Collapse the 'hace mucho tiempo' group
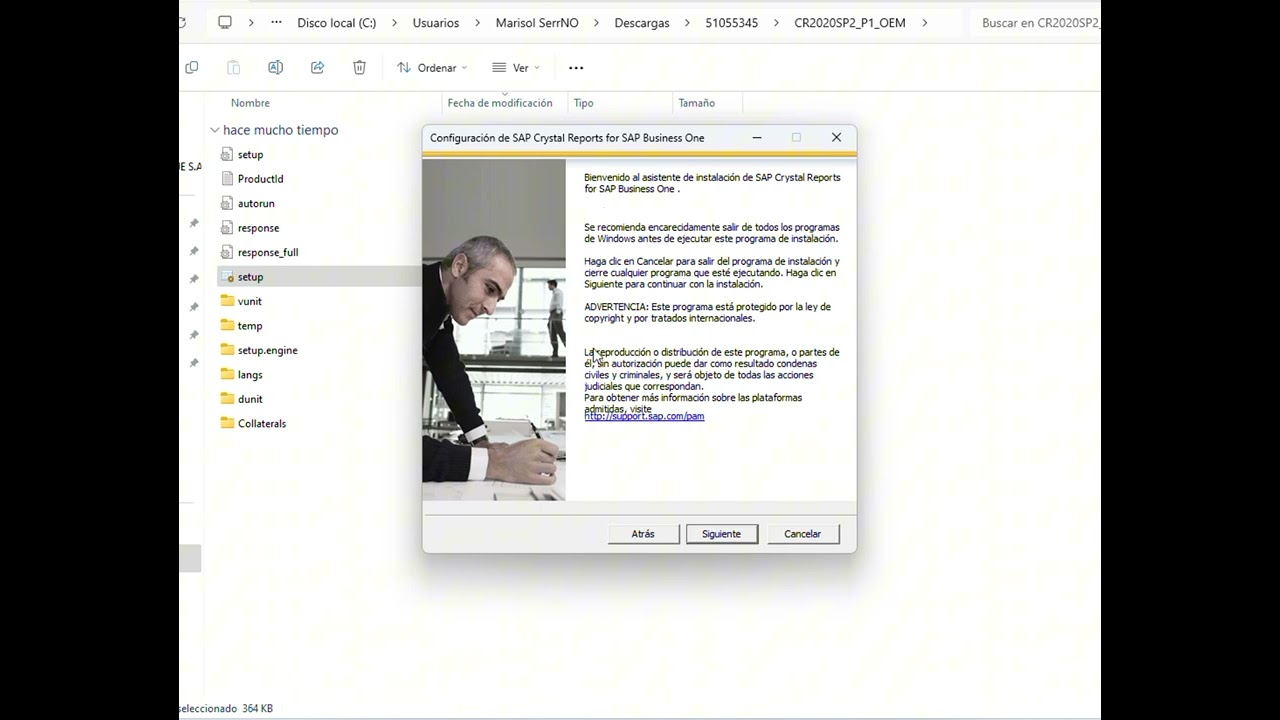The image size is (1280, 720). [214, 130]
